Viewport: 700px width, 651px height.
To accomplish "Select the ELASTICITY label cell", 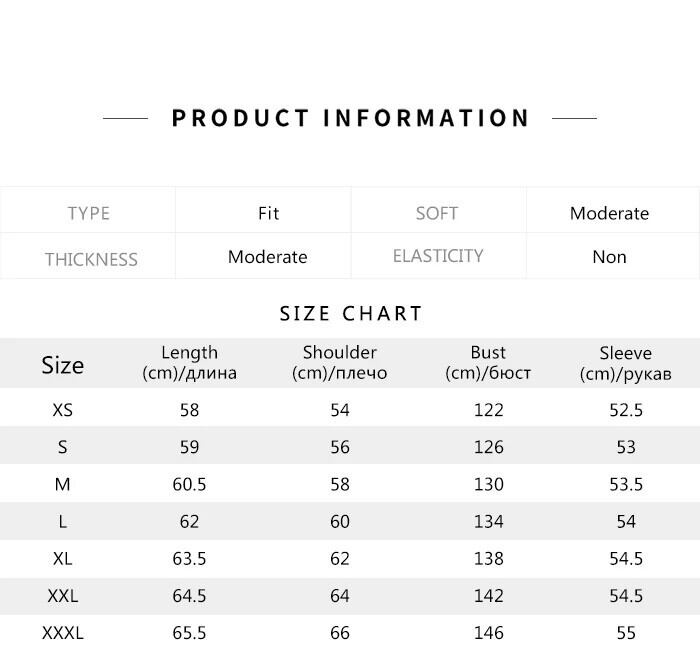I will coord(437,257).
